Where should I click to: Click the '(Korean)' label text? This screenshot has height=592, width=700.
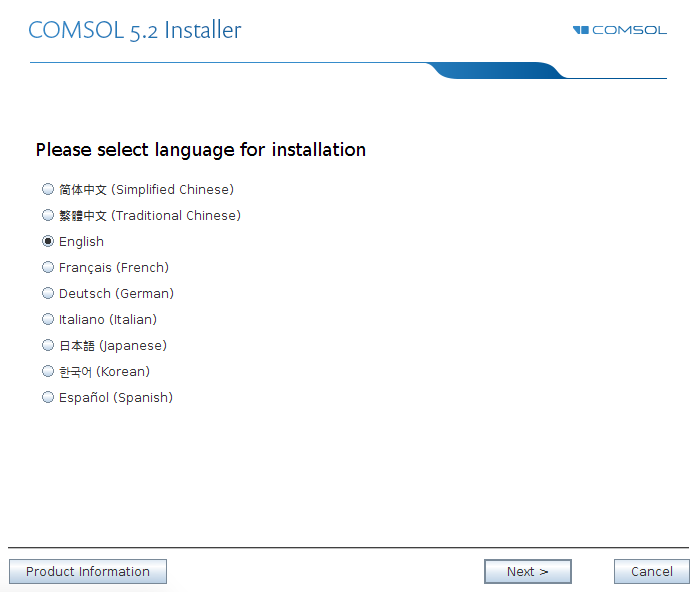pyautogui.click(x=123, y=371)
